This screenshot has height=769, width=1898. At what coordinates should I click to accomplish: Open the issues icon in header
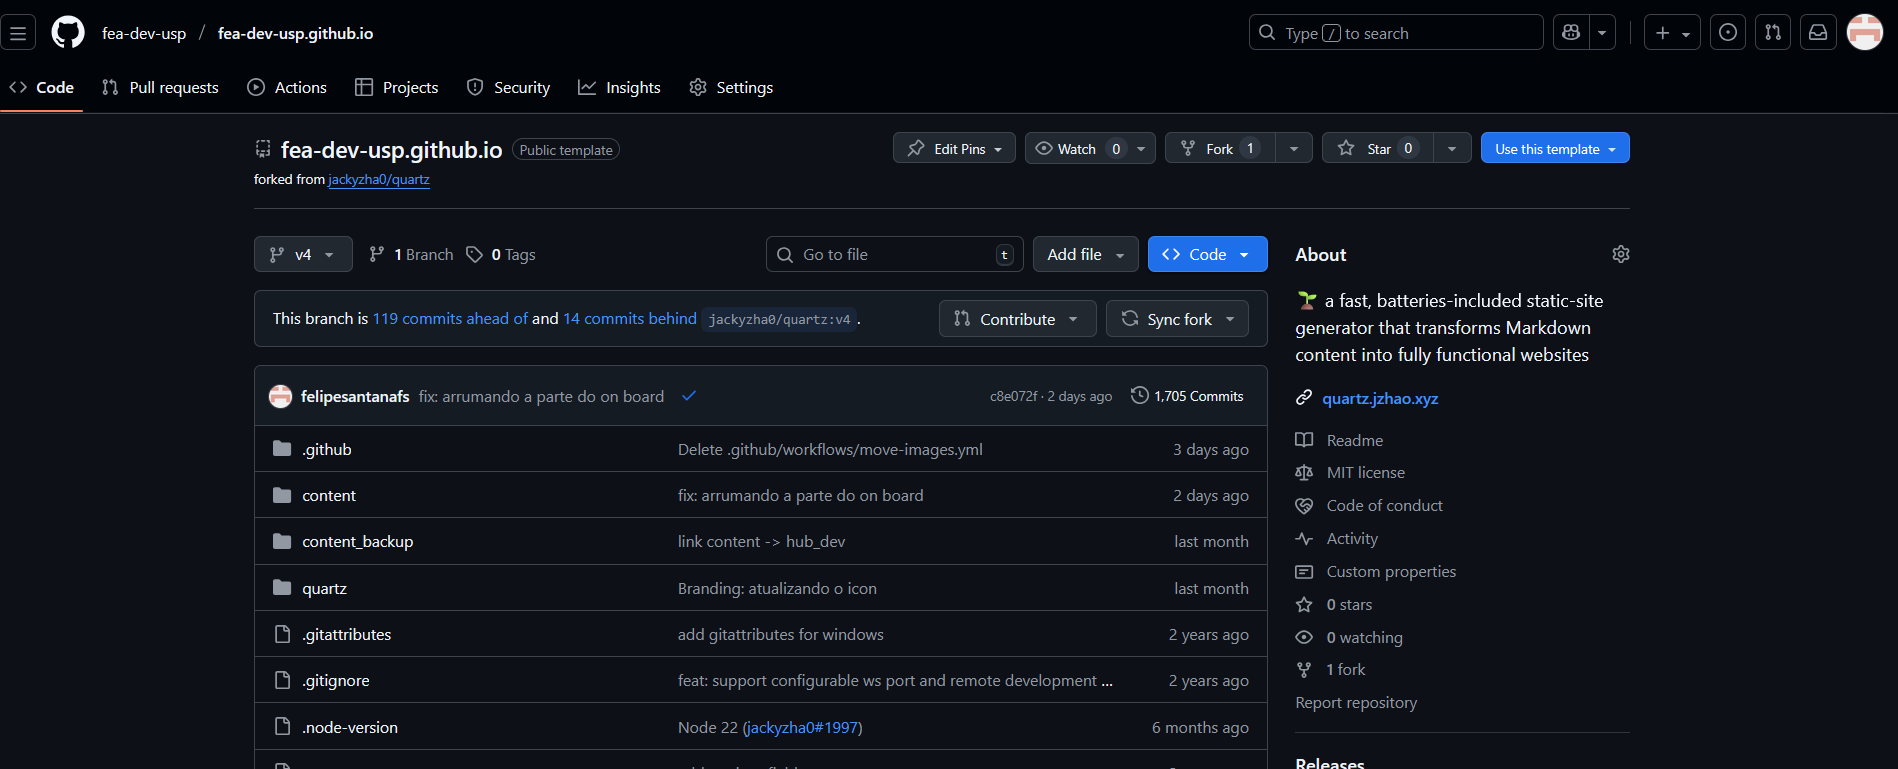(1728, 33)
